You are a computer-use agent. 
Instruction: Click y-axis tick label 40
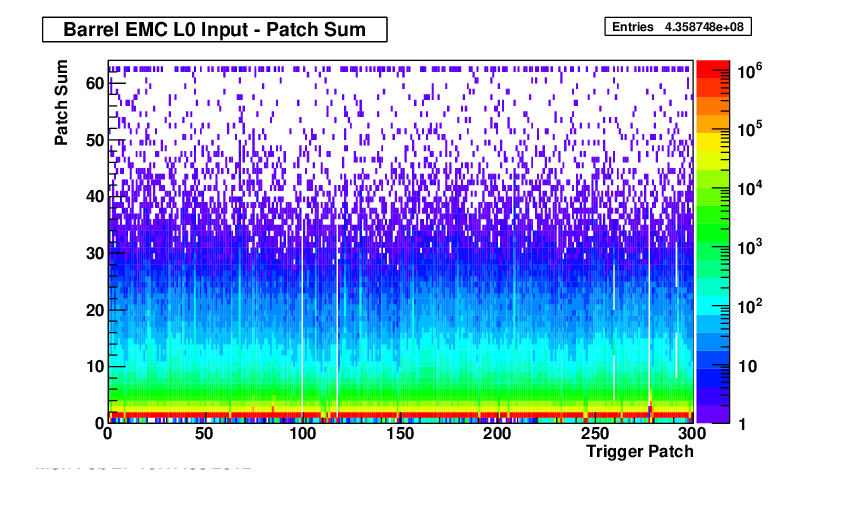click(95, 196)
